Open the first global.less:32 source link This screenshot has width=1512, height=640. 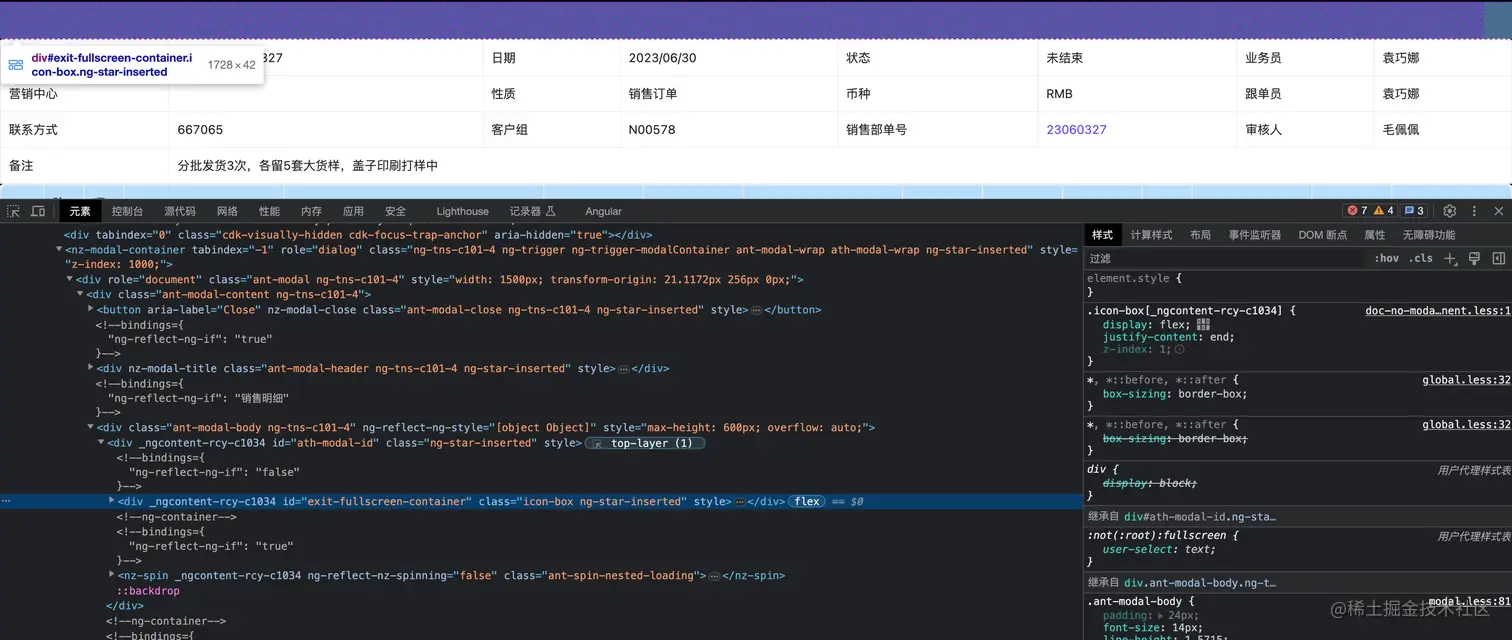click(1467, 380)
